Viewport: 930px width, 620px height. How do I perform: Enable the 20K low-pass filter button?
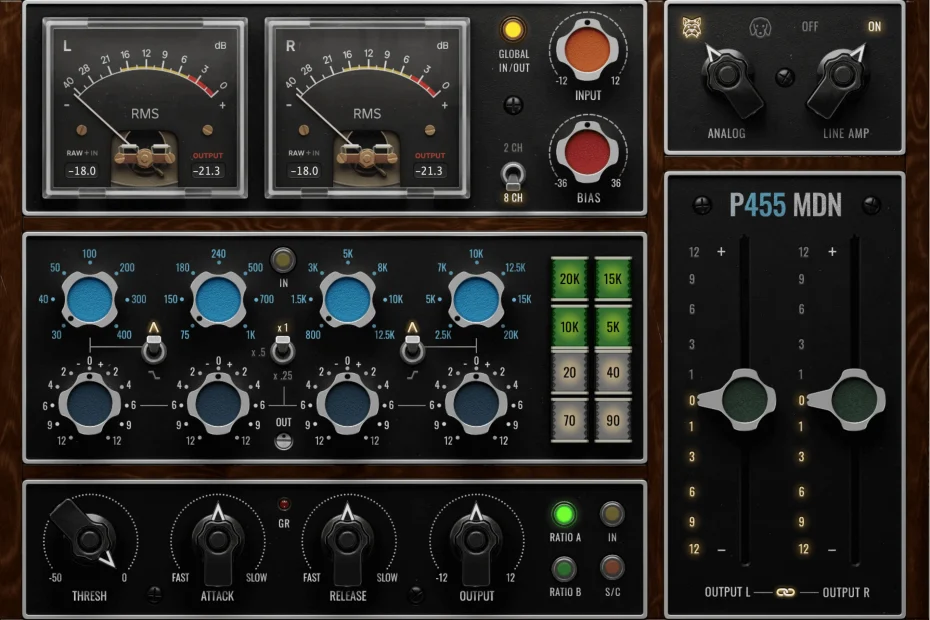click(569, 279)
